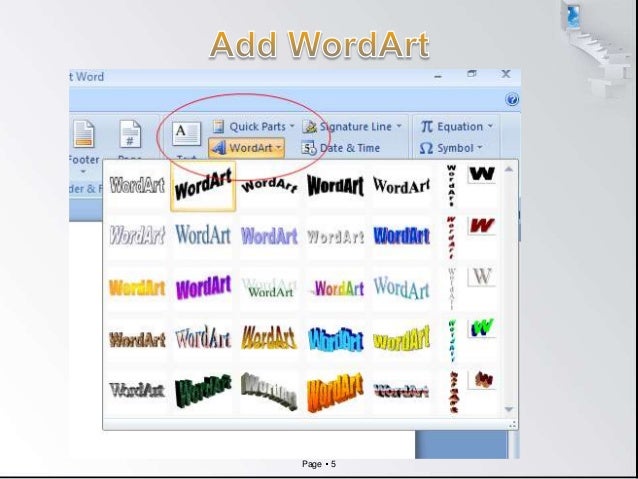Choose gray serif W thumbnail
This screenshot has width=638, height=479.
point(482,277)
